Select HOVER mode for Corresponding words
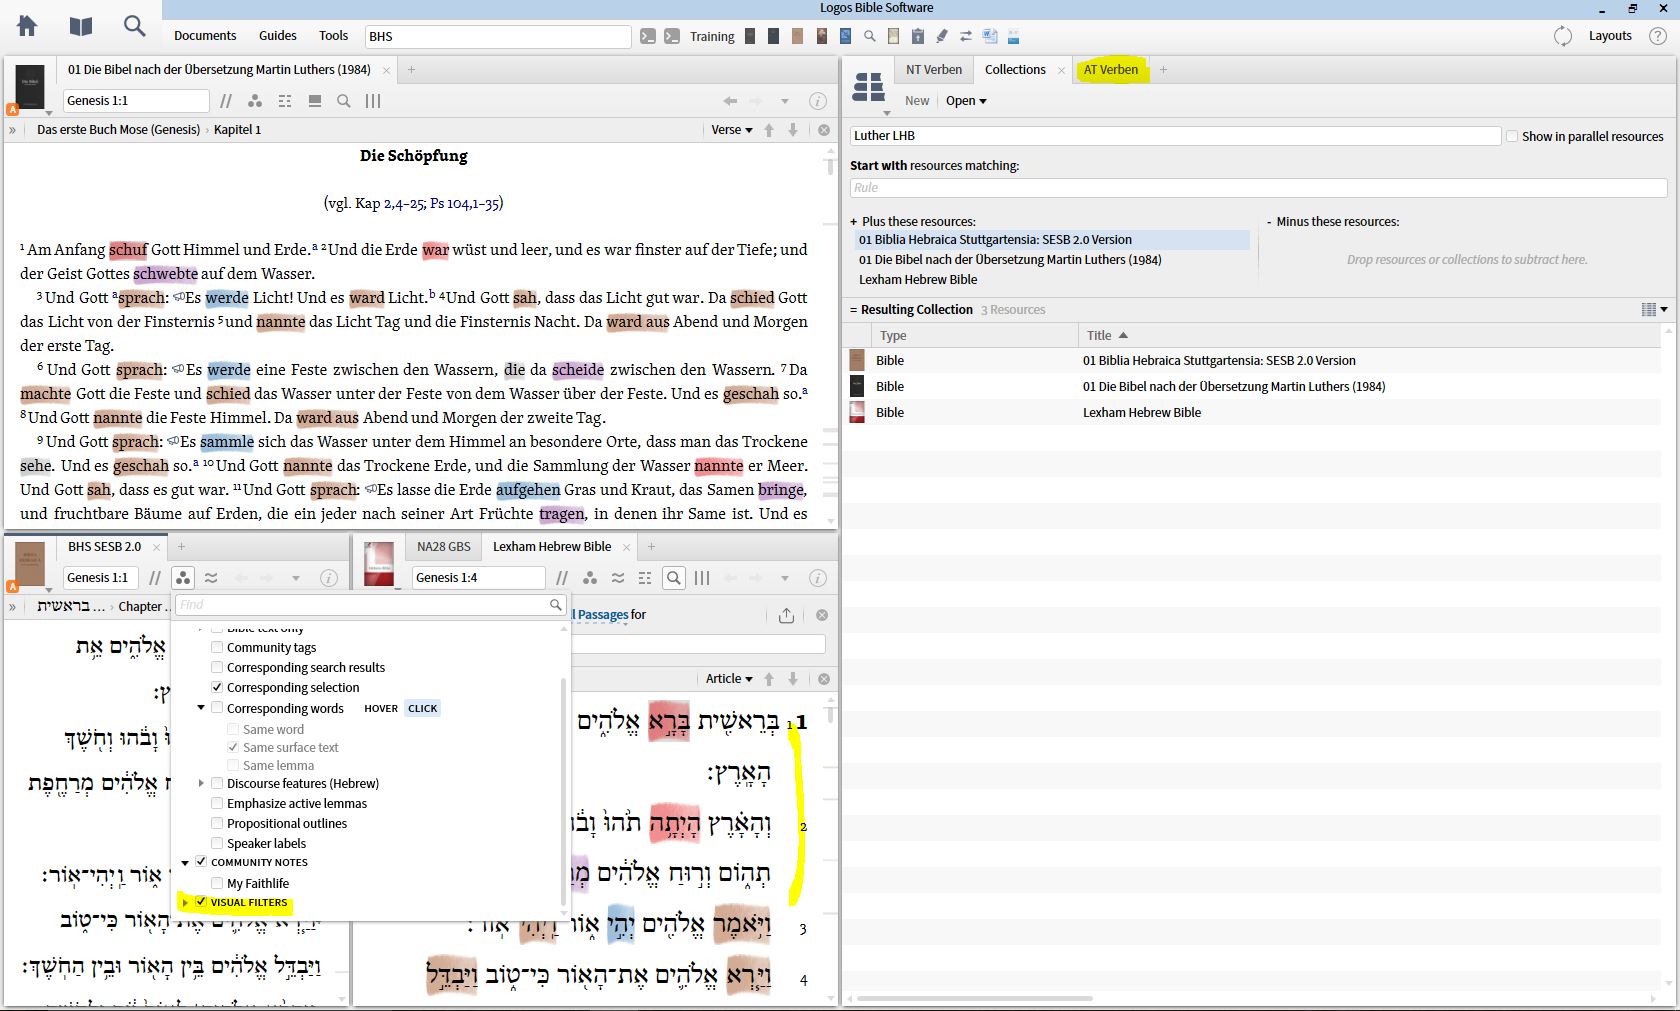Viewport: 1680px width, 1011px height. click(381, 709)
